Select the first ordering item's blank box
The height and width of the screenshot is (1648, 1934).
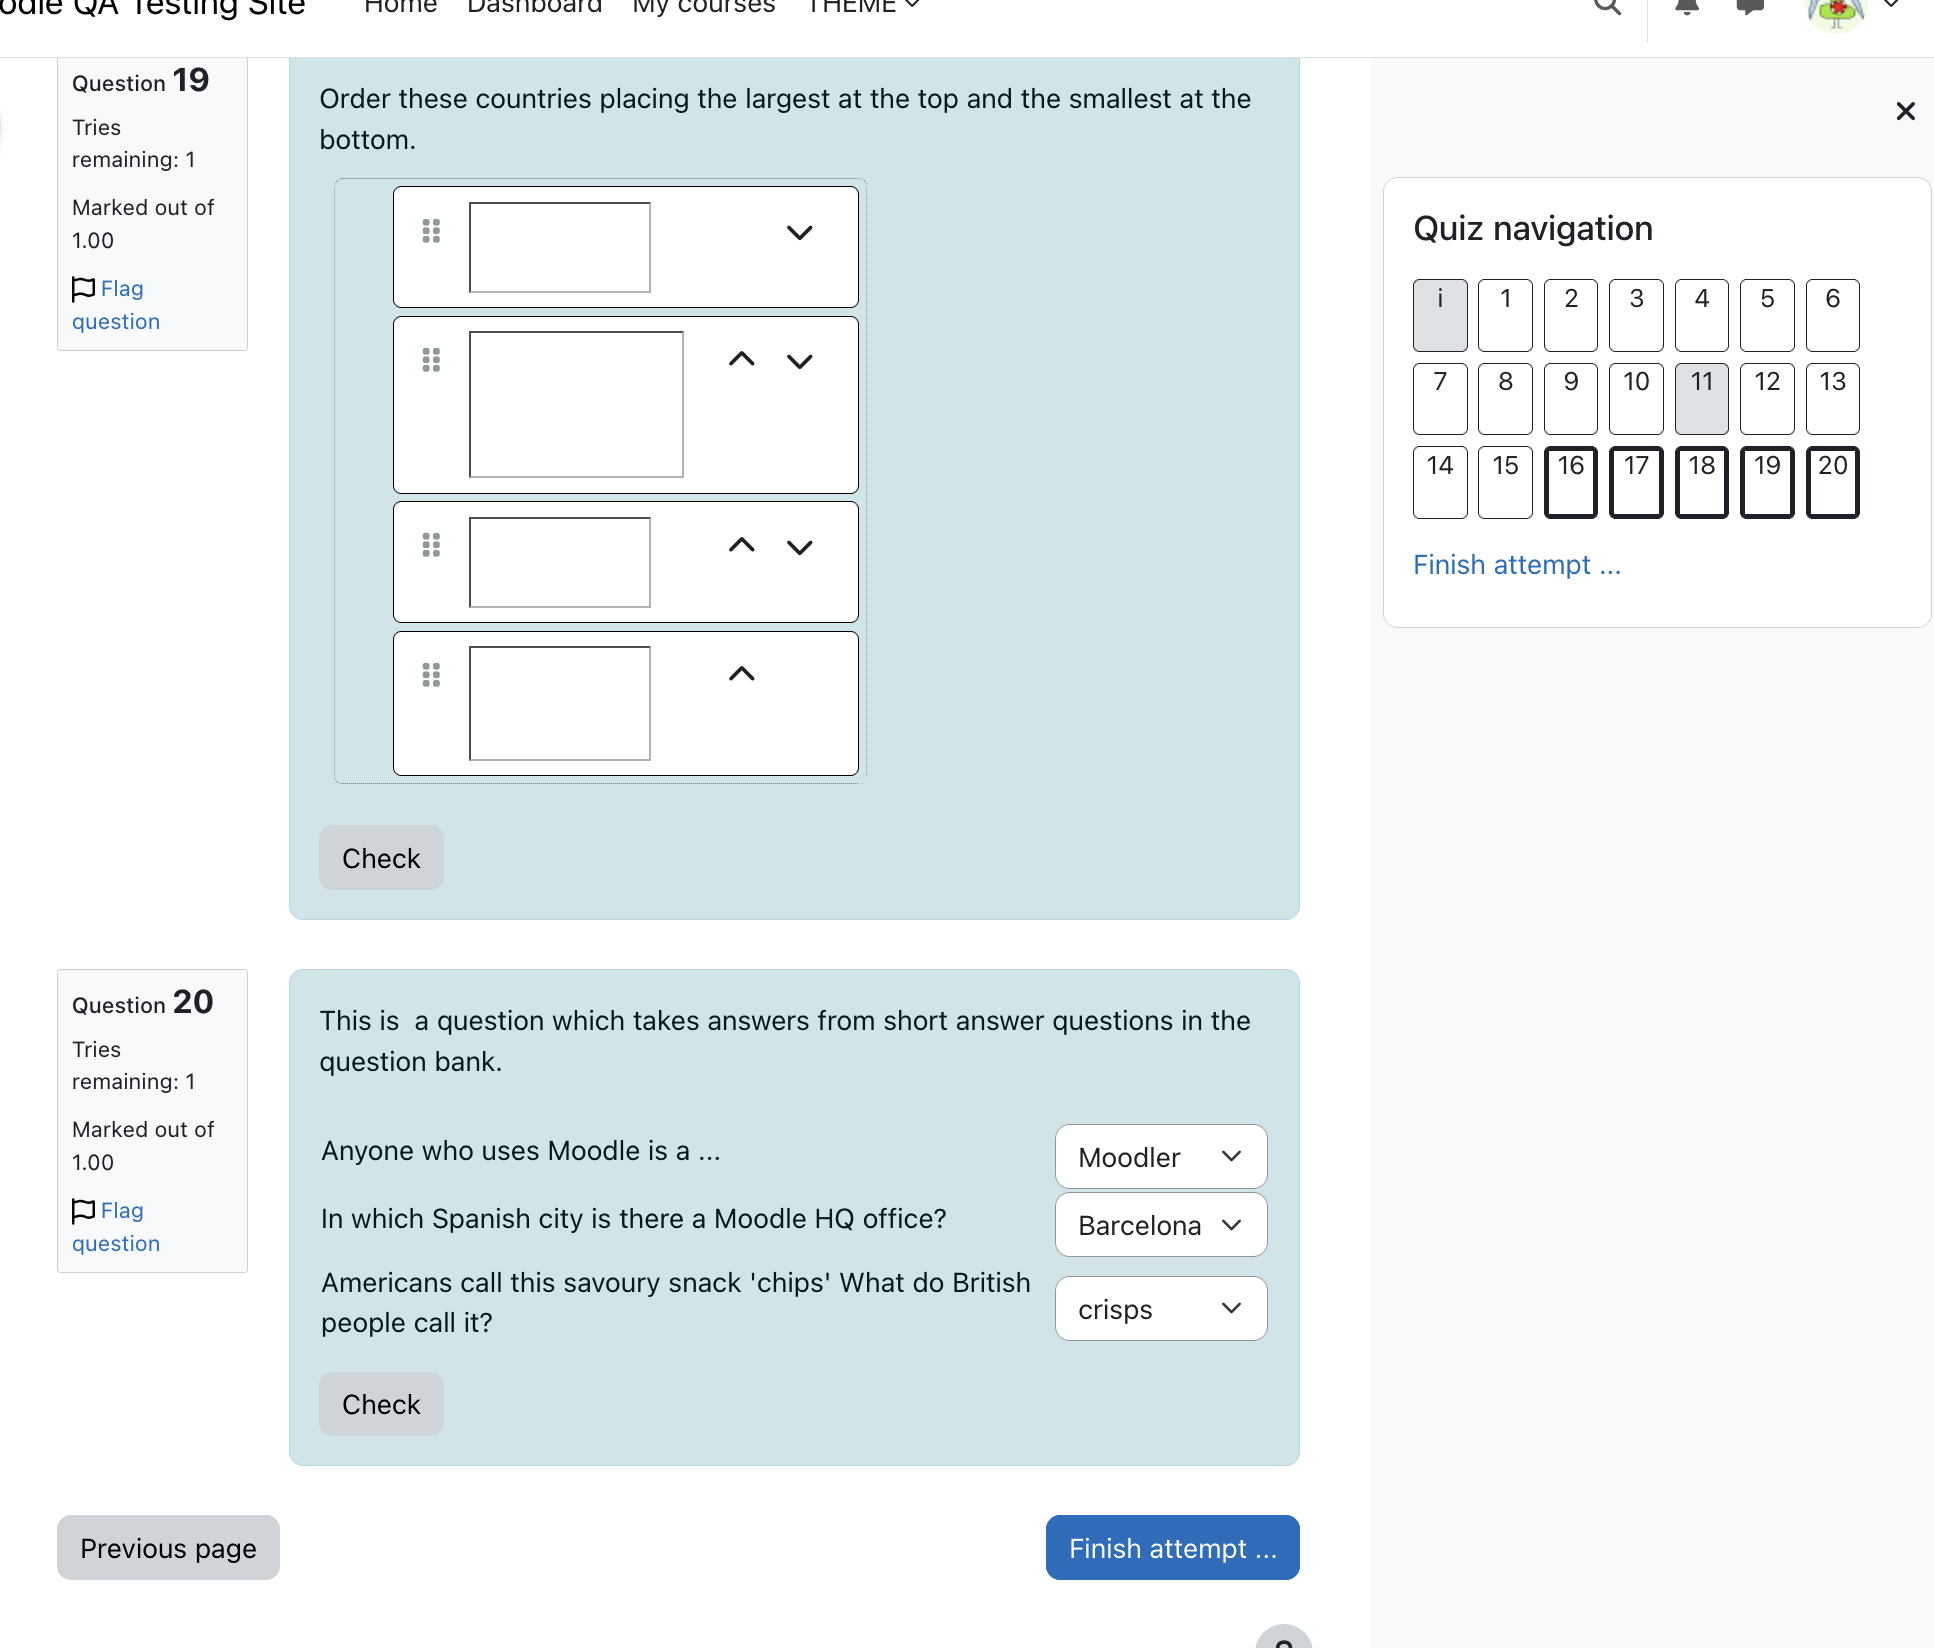coord(560,248)
